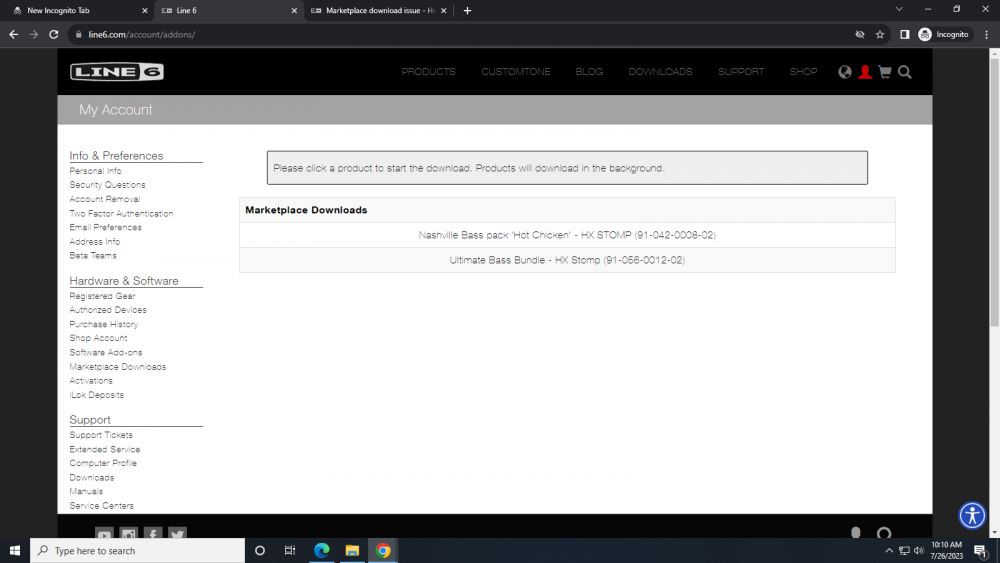1000x563 pixels.
Task: Click the site search magnifier icon
Action: coord(905,72)
